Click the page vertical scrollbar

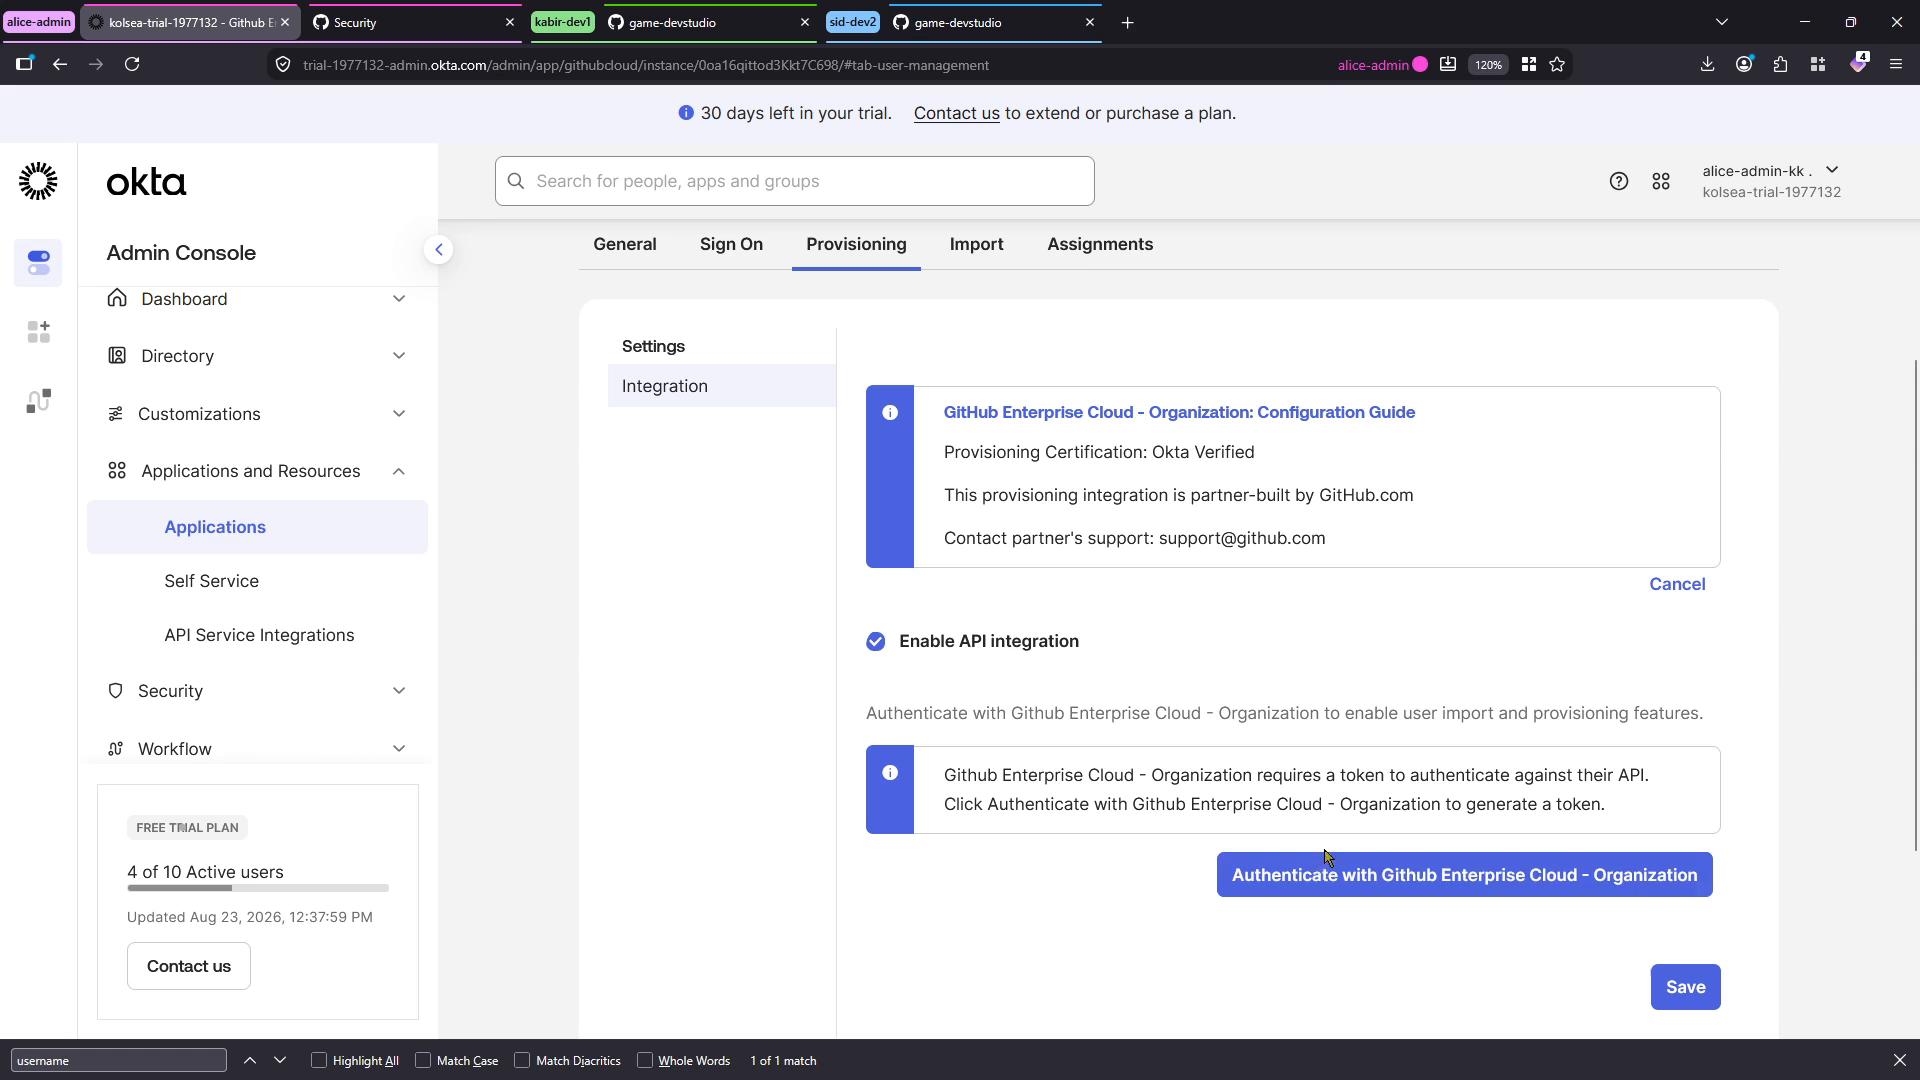(x=1915, y=605)
